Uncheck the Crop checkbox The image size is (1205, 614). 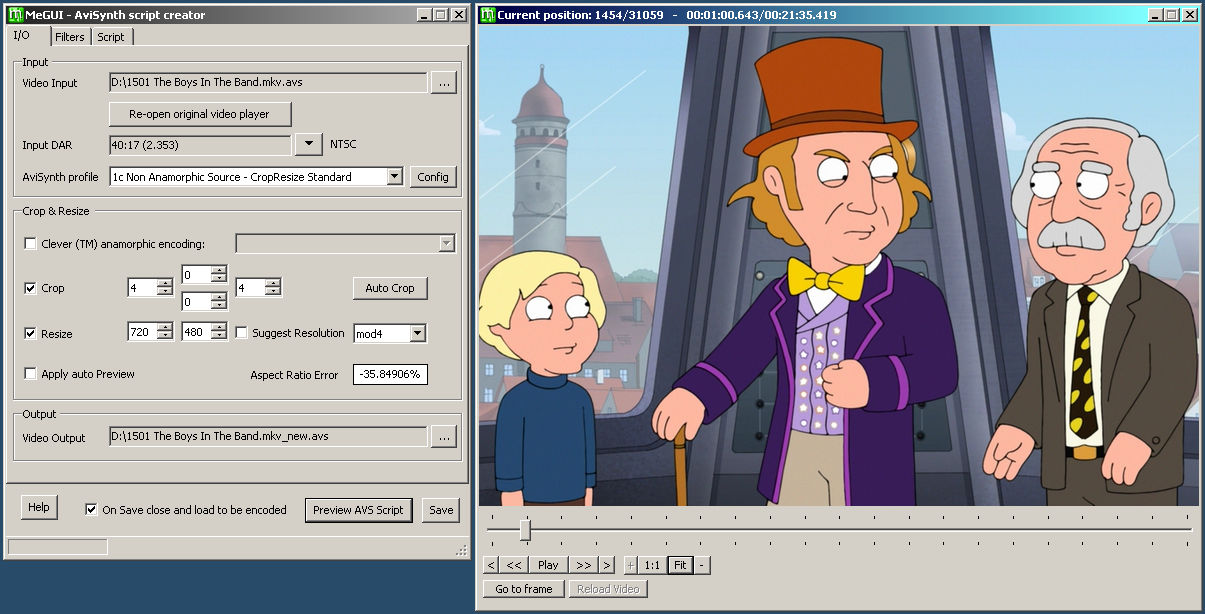coord(30,288)
